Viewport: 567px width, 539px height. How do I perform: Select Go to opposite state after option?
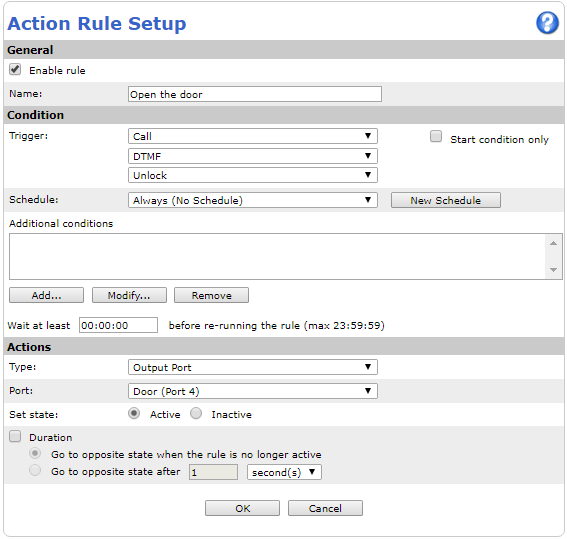pyautogui.click(x=35, y=470)
